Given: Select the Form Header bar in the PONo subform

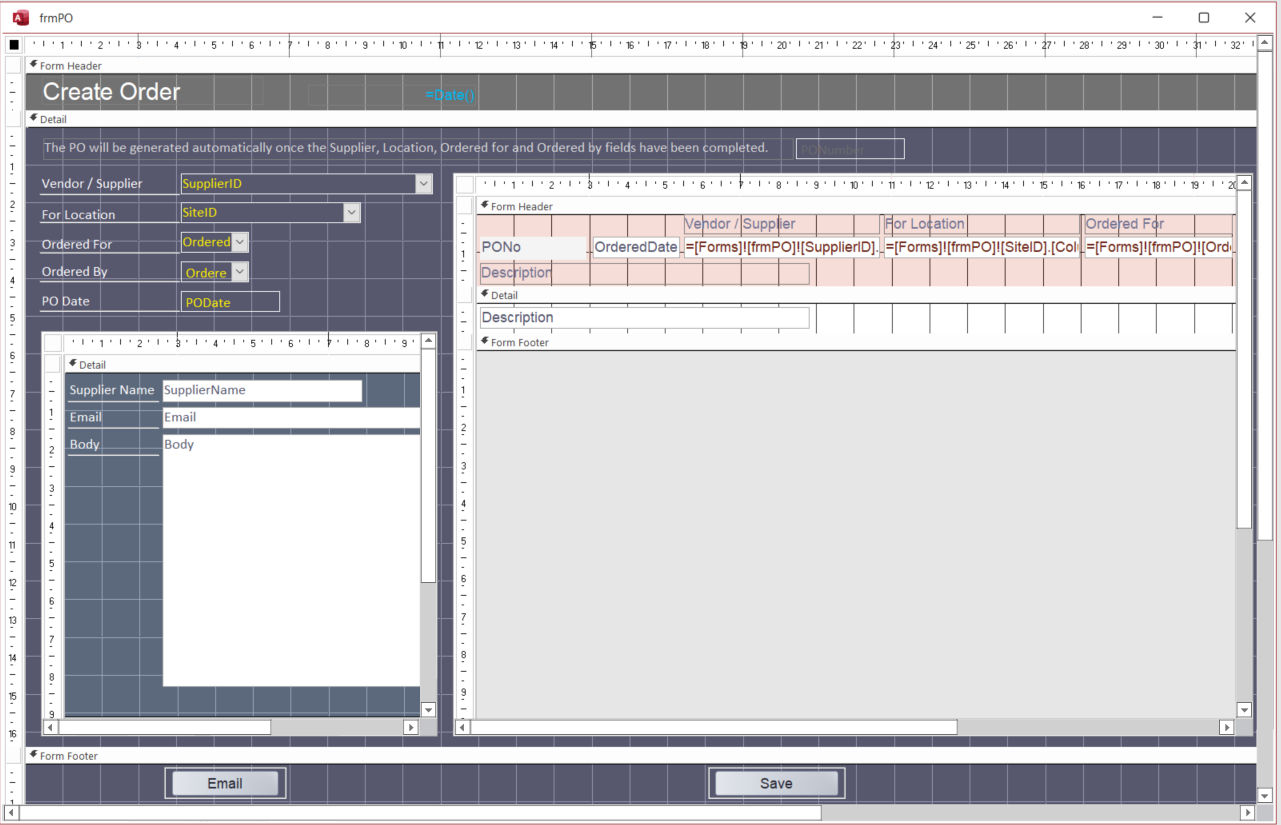Looking at the screenshot, I should 856,206.
